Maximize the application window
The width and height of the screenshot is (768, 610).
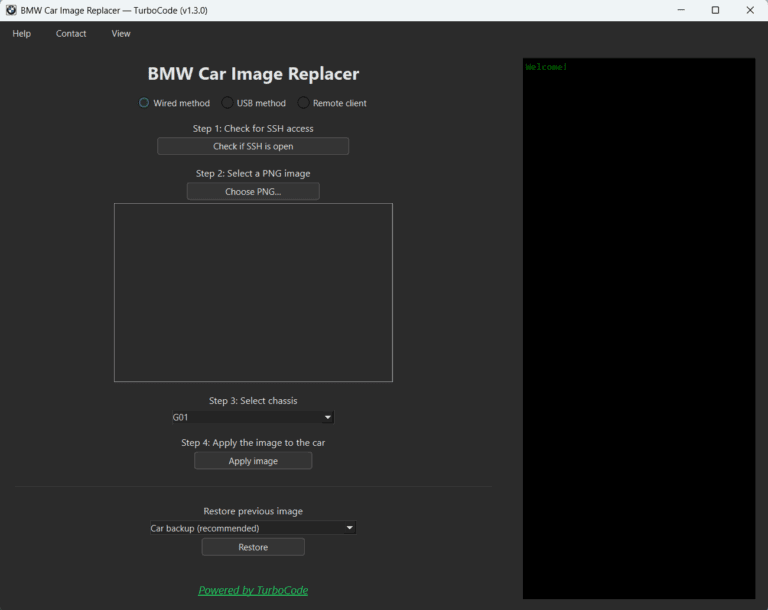[715, 10]
